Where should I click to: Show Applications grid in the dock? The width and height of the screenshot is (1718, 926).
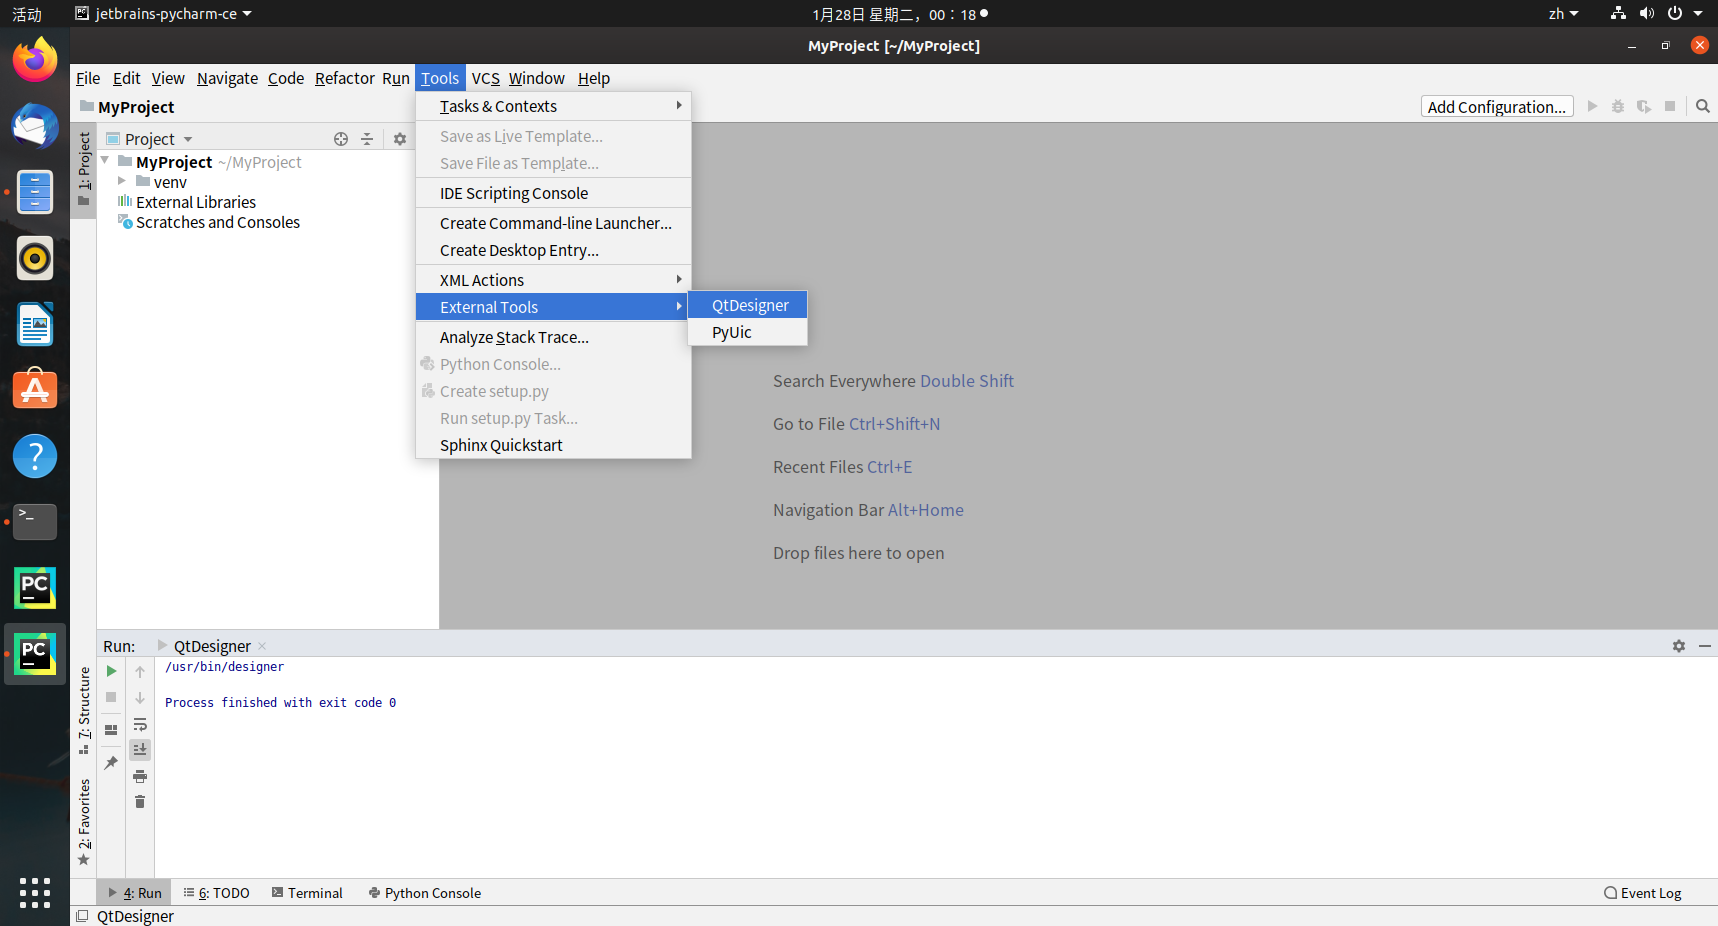[x=35, y=893]
